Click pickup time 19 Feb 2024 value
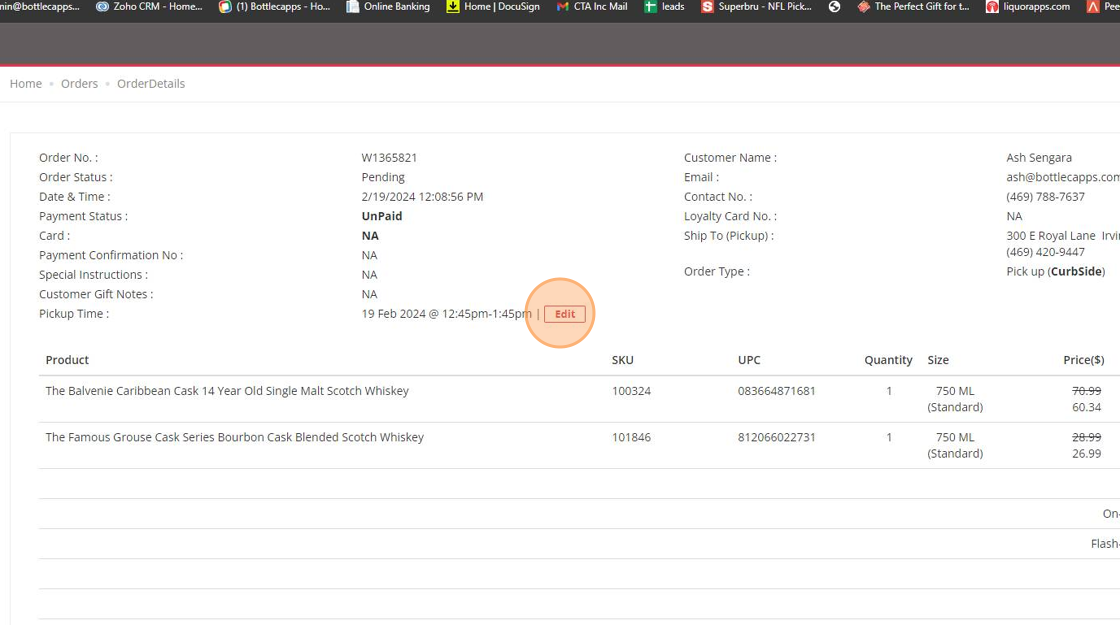1120x625 pixels. [x=446, y=314]
